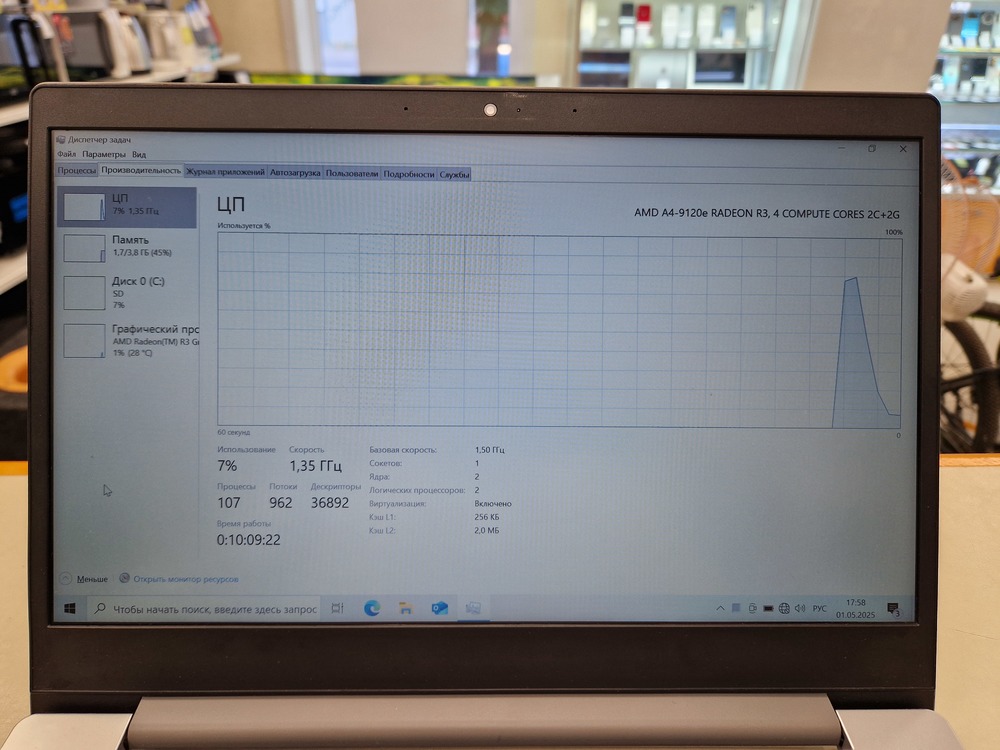Select Диск 0 (C:) in the sidebar
1000x750 pixels.
(x=128, y=292)
